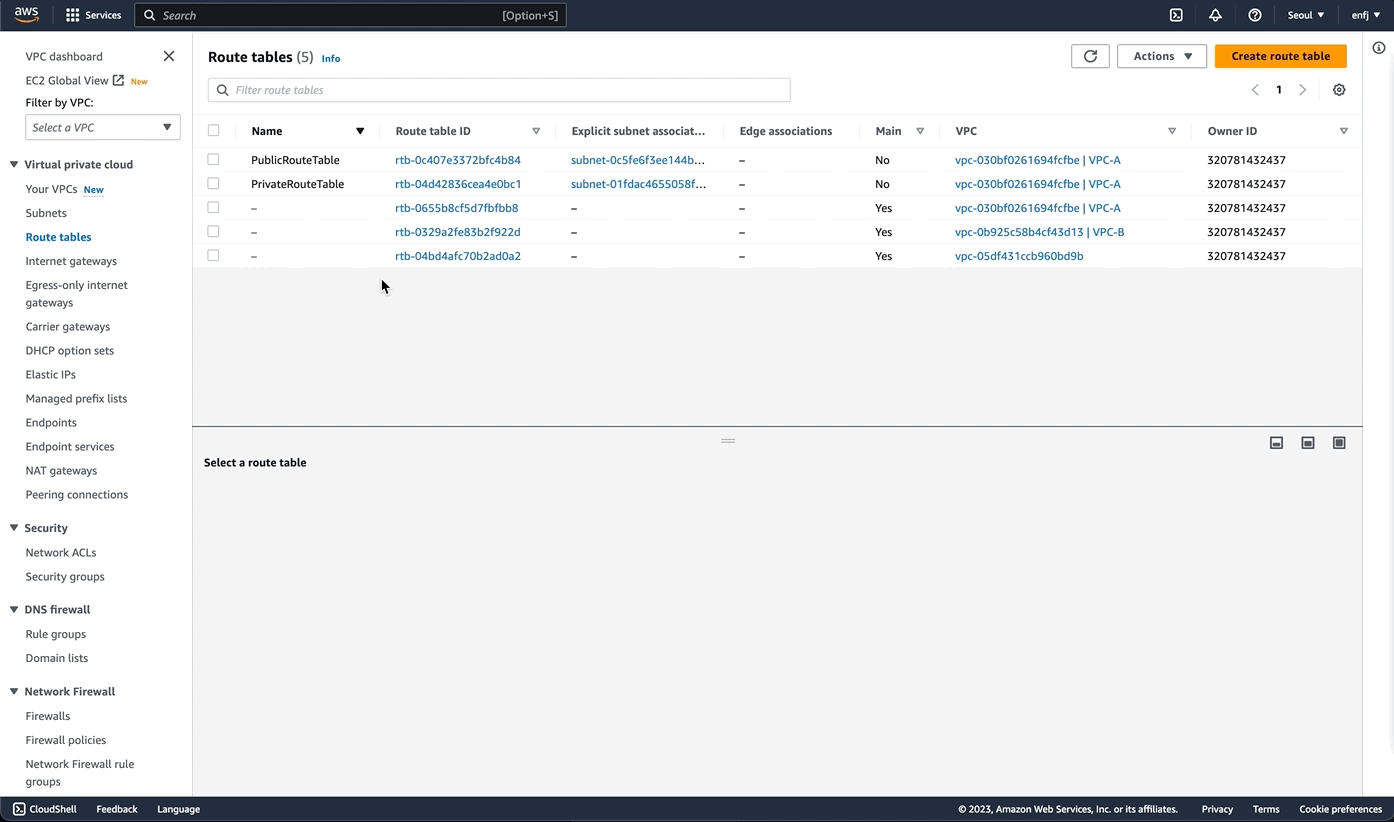Open route table rtb-0c407e3372bfc4b84 link
Image resolution: width=1394 pixels, height=822 pixels.
[x=458, y=160]
